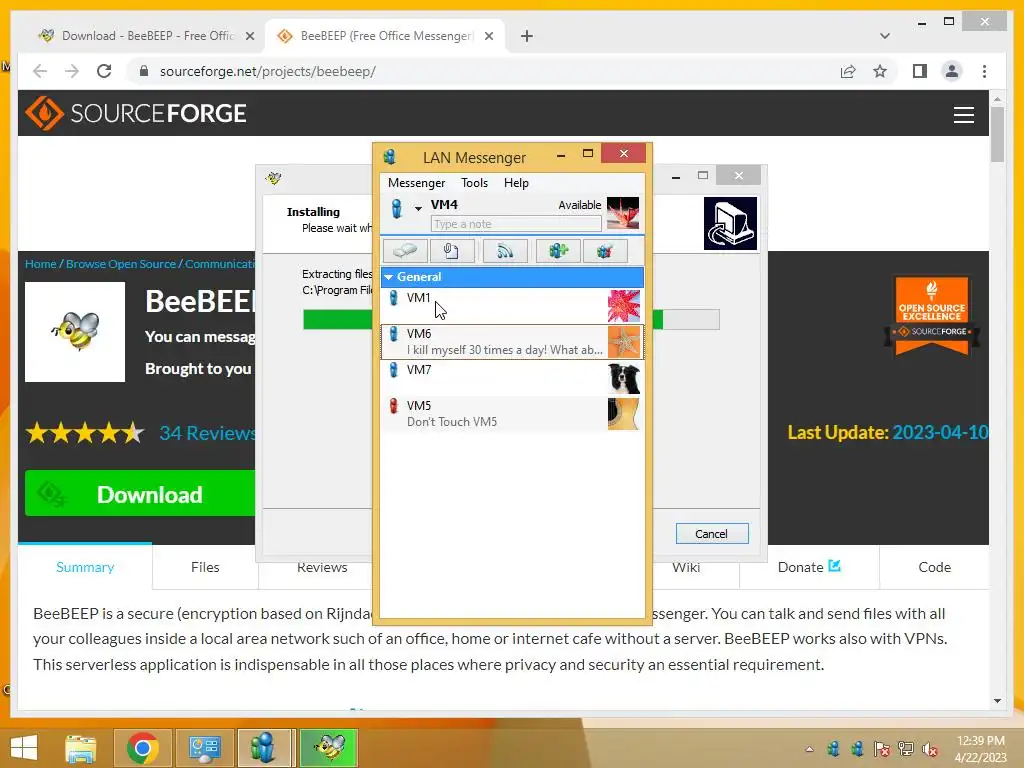Click the address bar showing sourceforge.net/projects/beebeep/
The width and height of the screenshot is (1024, 768).
tap(483, 71)
